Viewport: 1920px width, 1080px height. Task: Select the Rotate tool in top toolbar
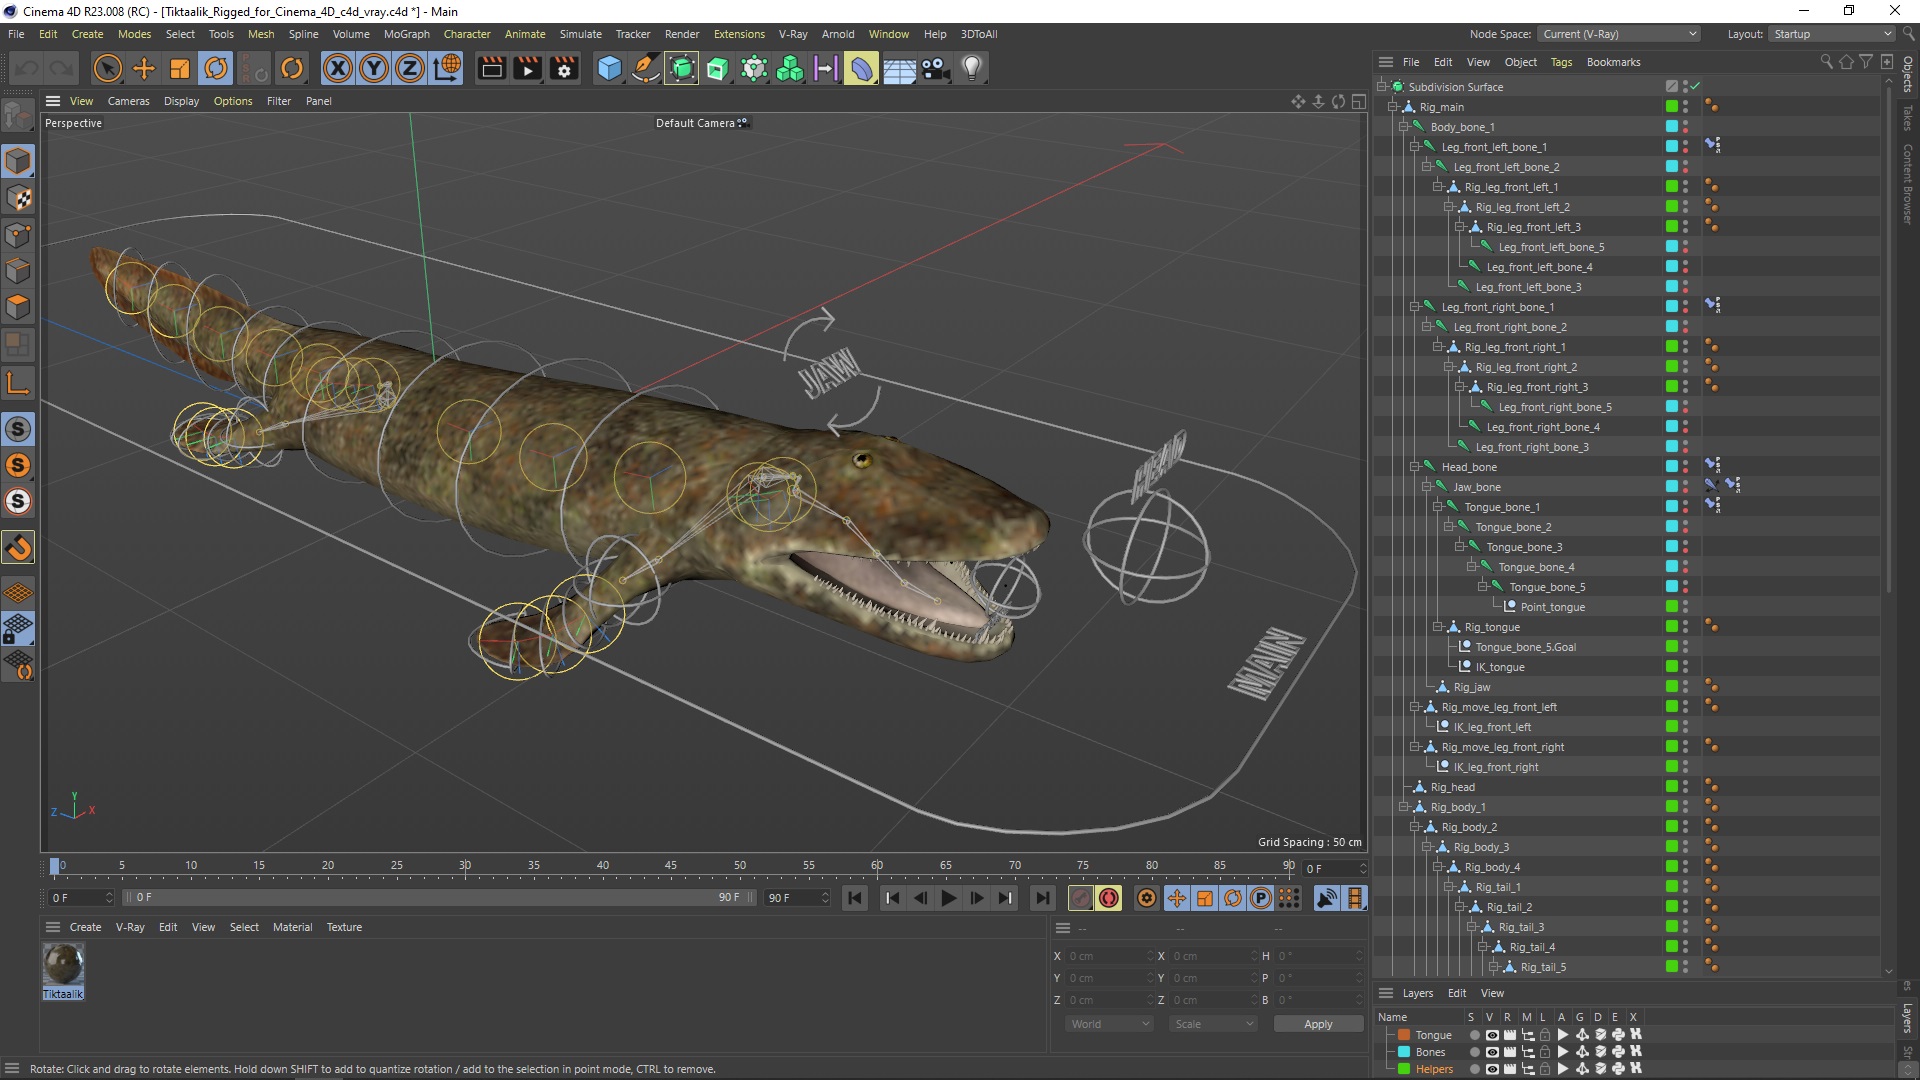[x=216, y=68]
